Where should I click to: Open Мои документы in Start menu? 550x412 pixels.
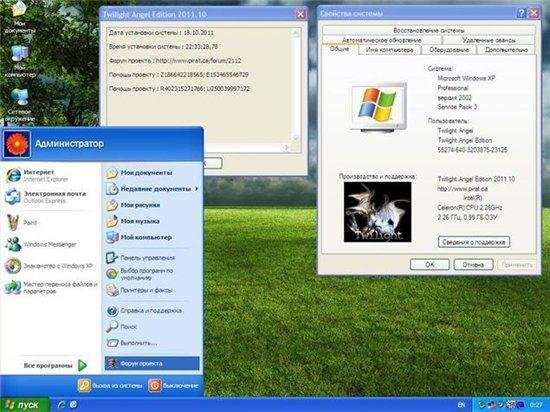click(x=140, y=173)
